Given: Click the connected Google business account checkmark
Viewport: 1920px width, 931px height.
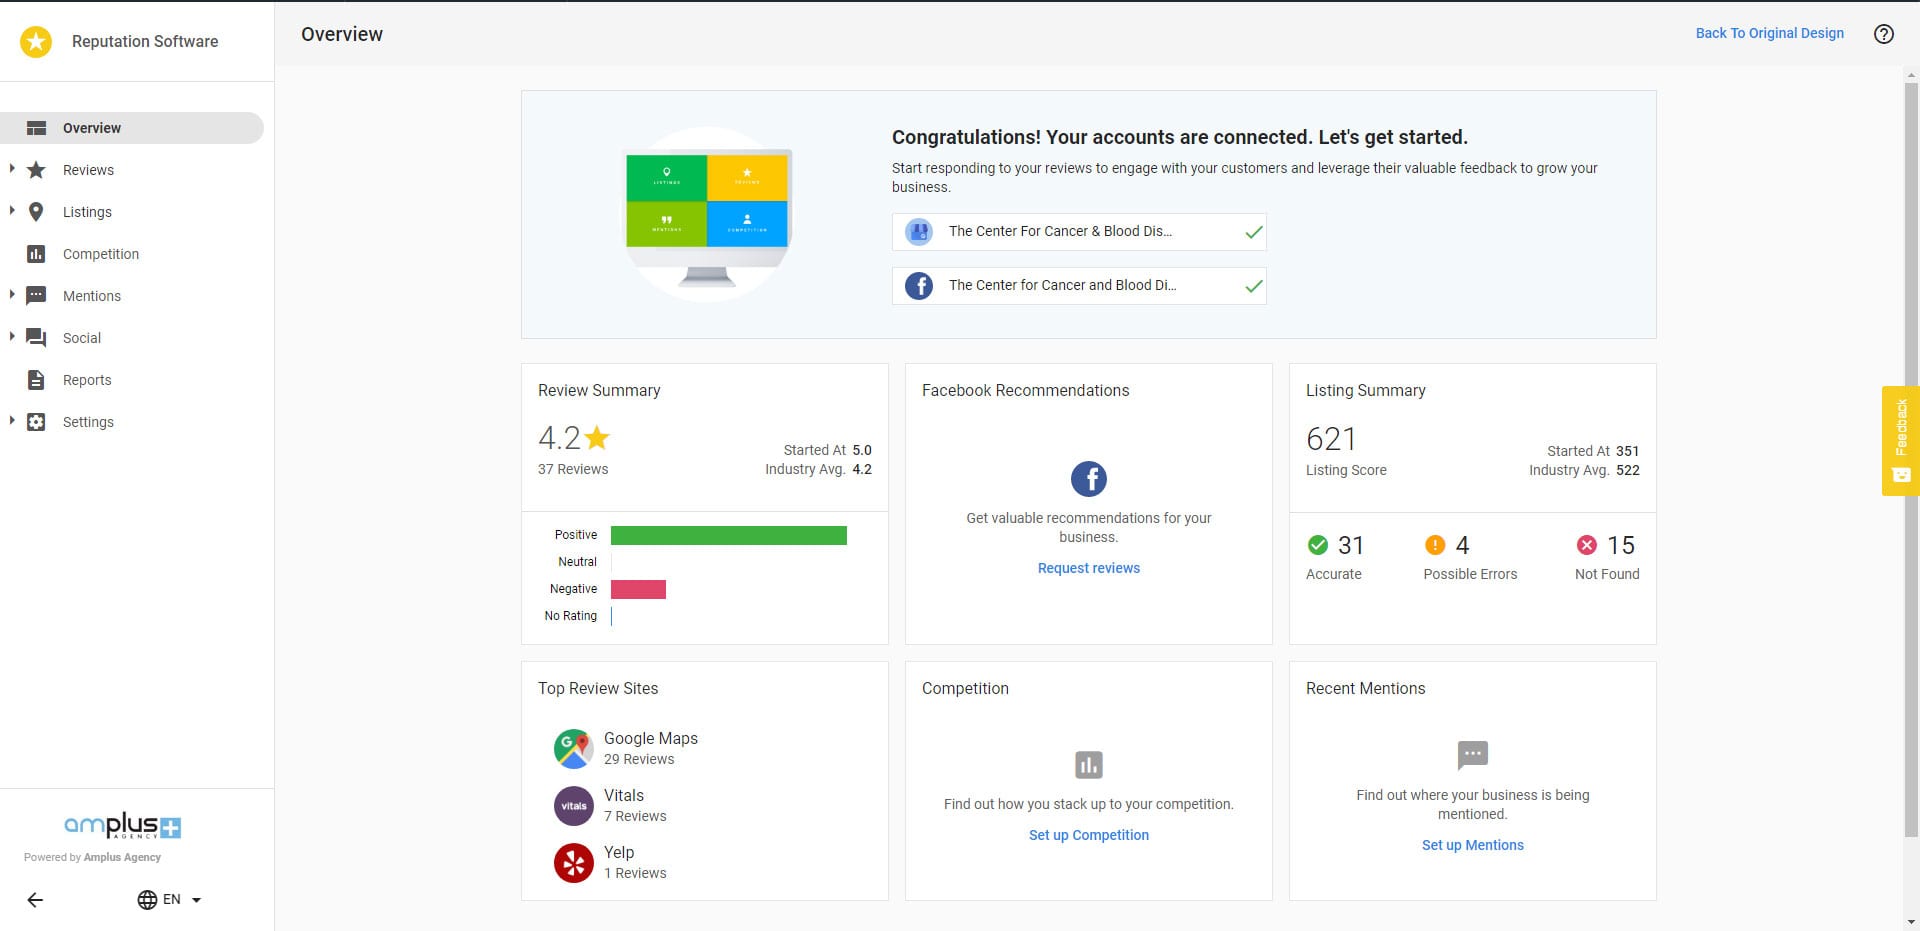Looking at the screenshot, I should coord(1253,232).
